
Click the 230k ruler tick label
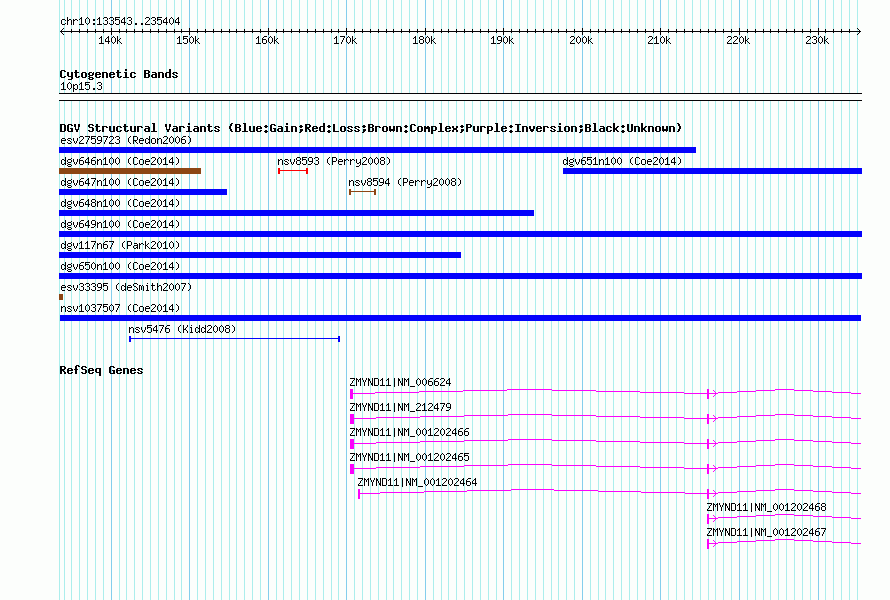click(817, 40)
